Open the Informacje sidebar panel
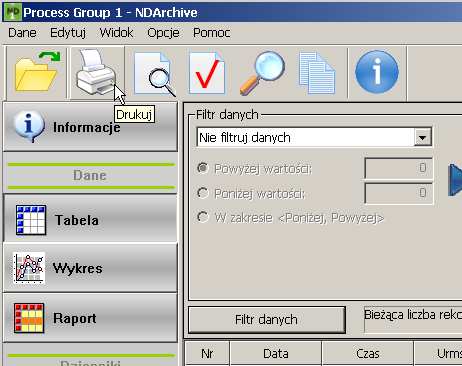Image resolution: width=462 pixels, height=366 pixels. pos(90,127)
